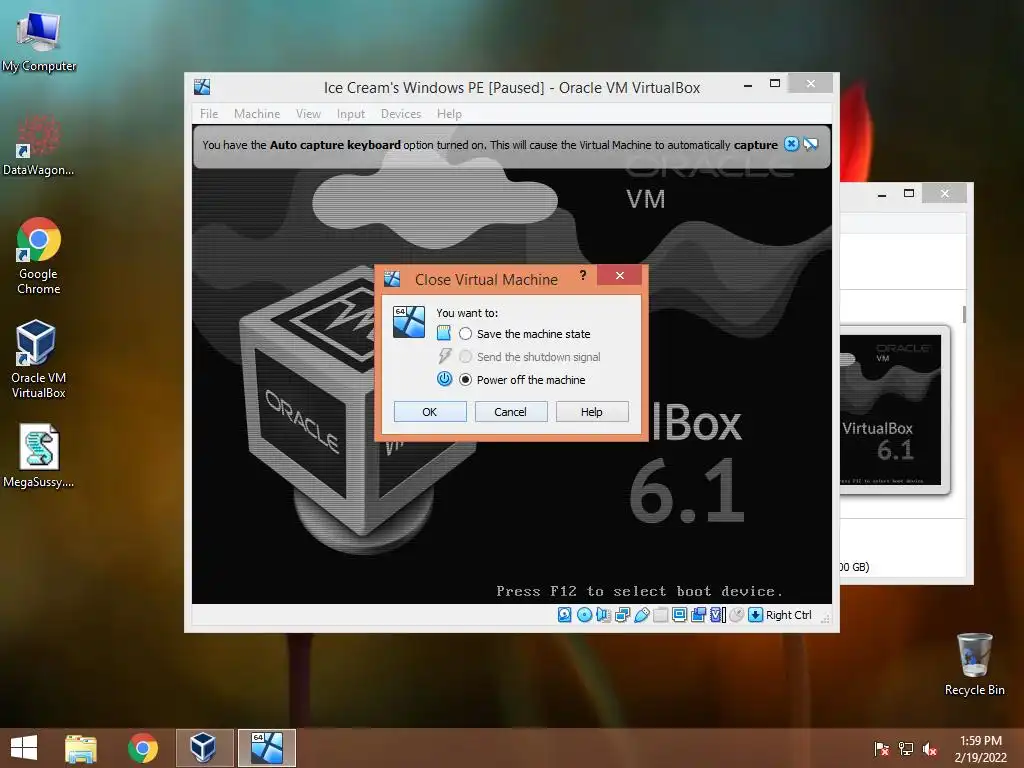Click the network adapters status icon

click(622, 615)
